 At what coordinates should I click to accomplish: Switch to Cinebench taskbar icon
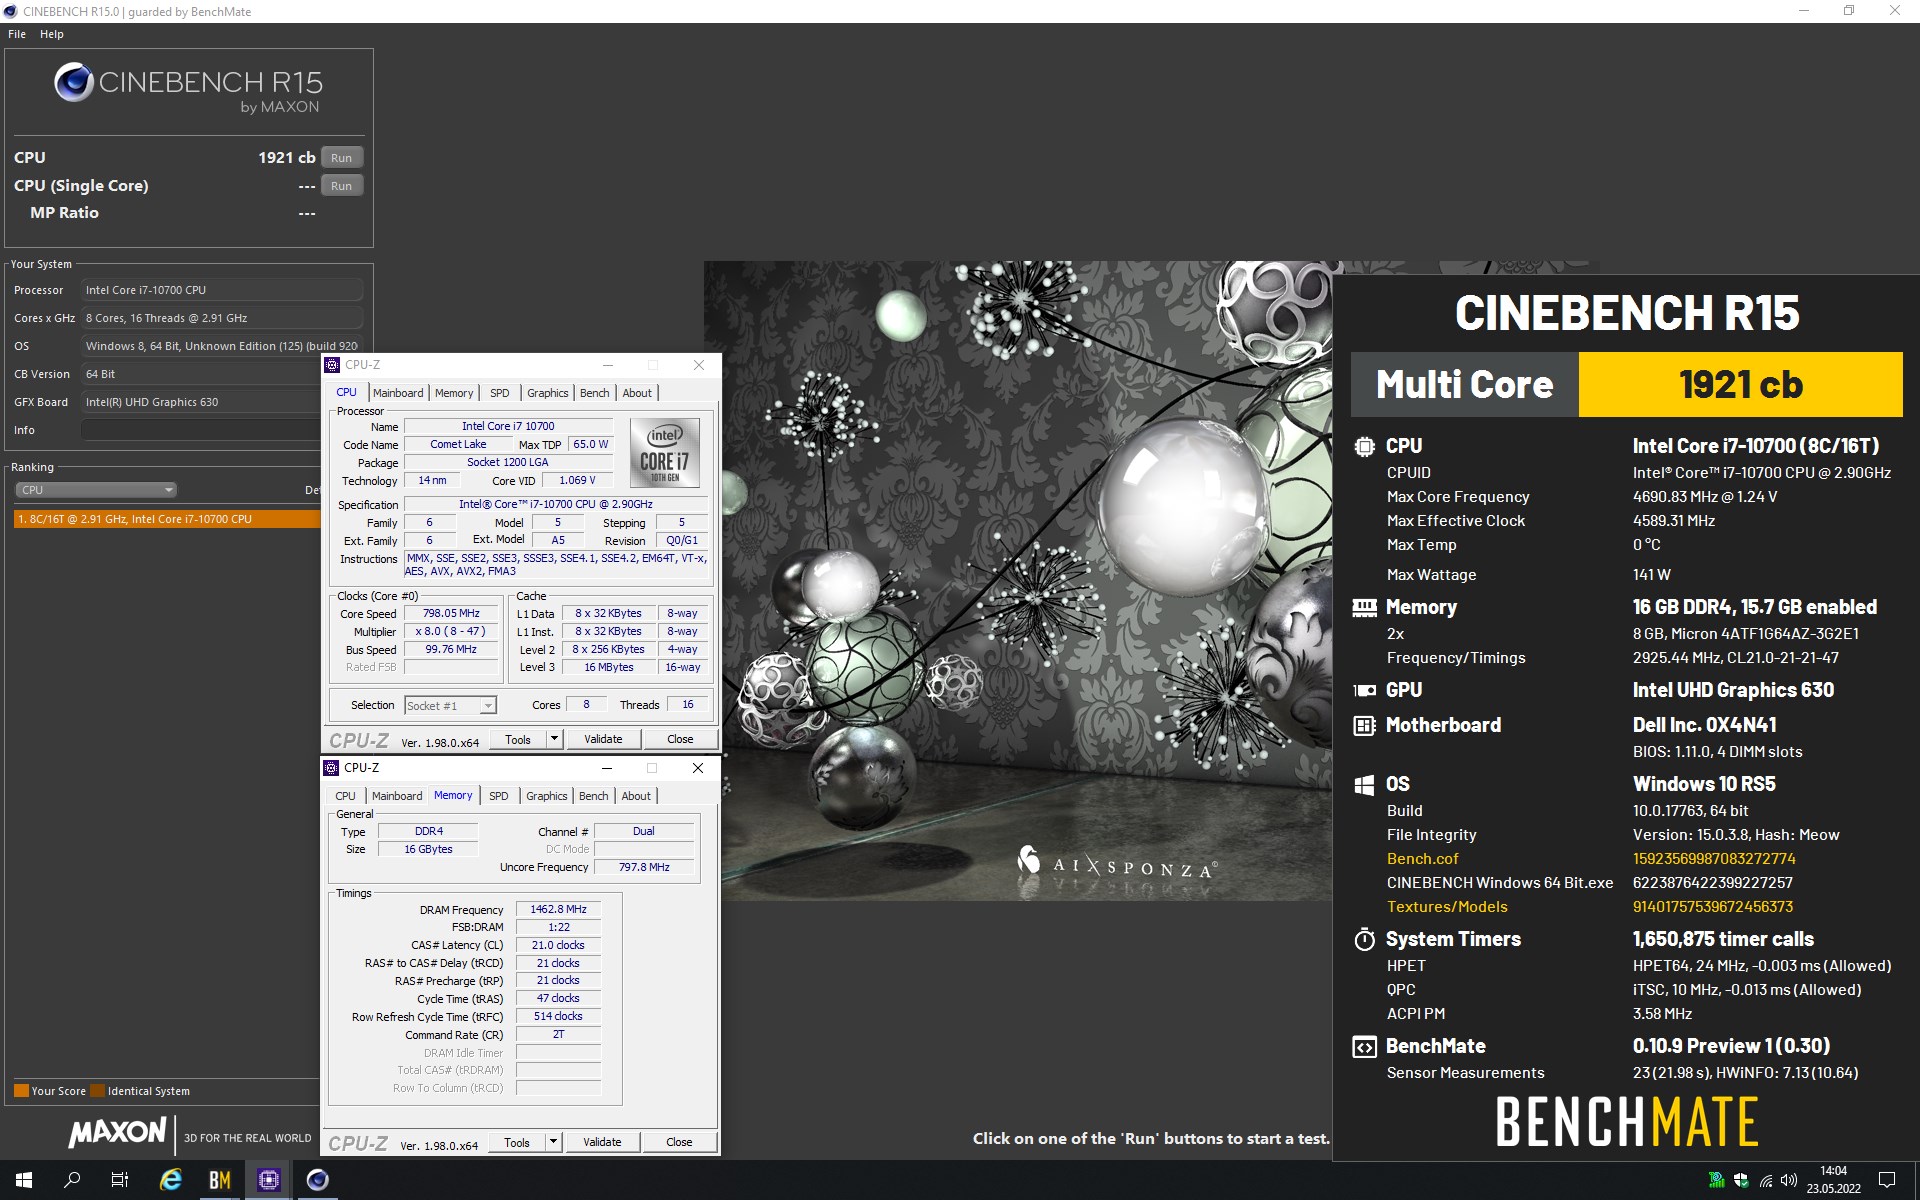pos(318,1180)
